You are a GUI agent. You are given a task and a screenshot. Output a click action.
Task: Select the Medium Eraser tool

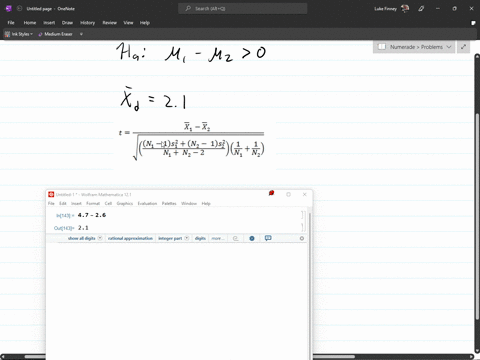(x=55, y=34)
